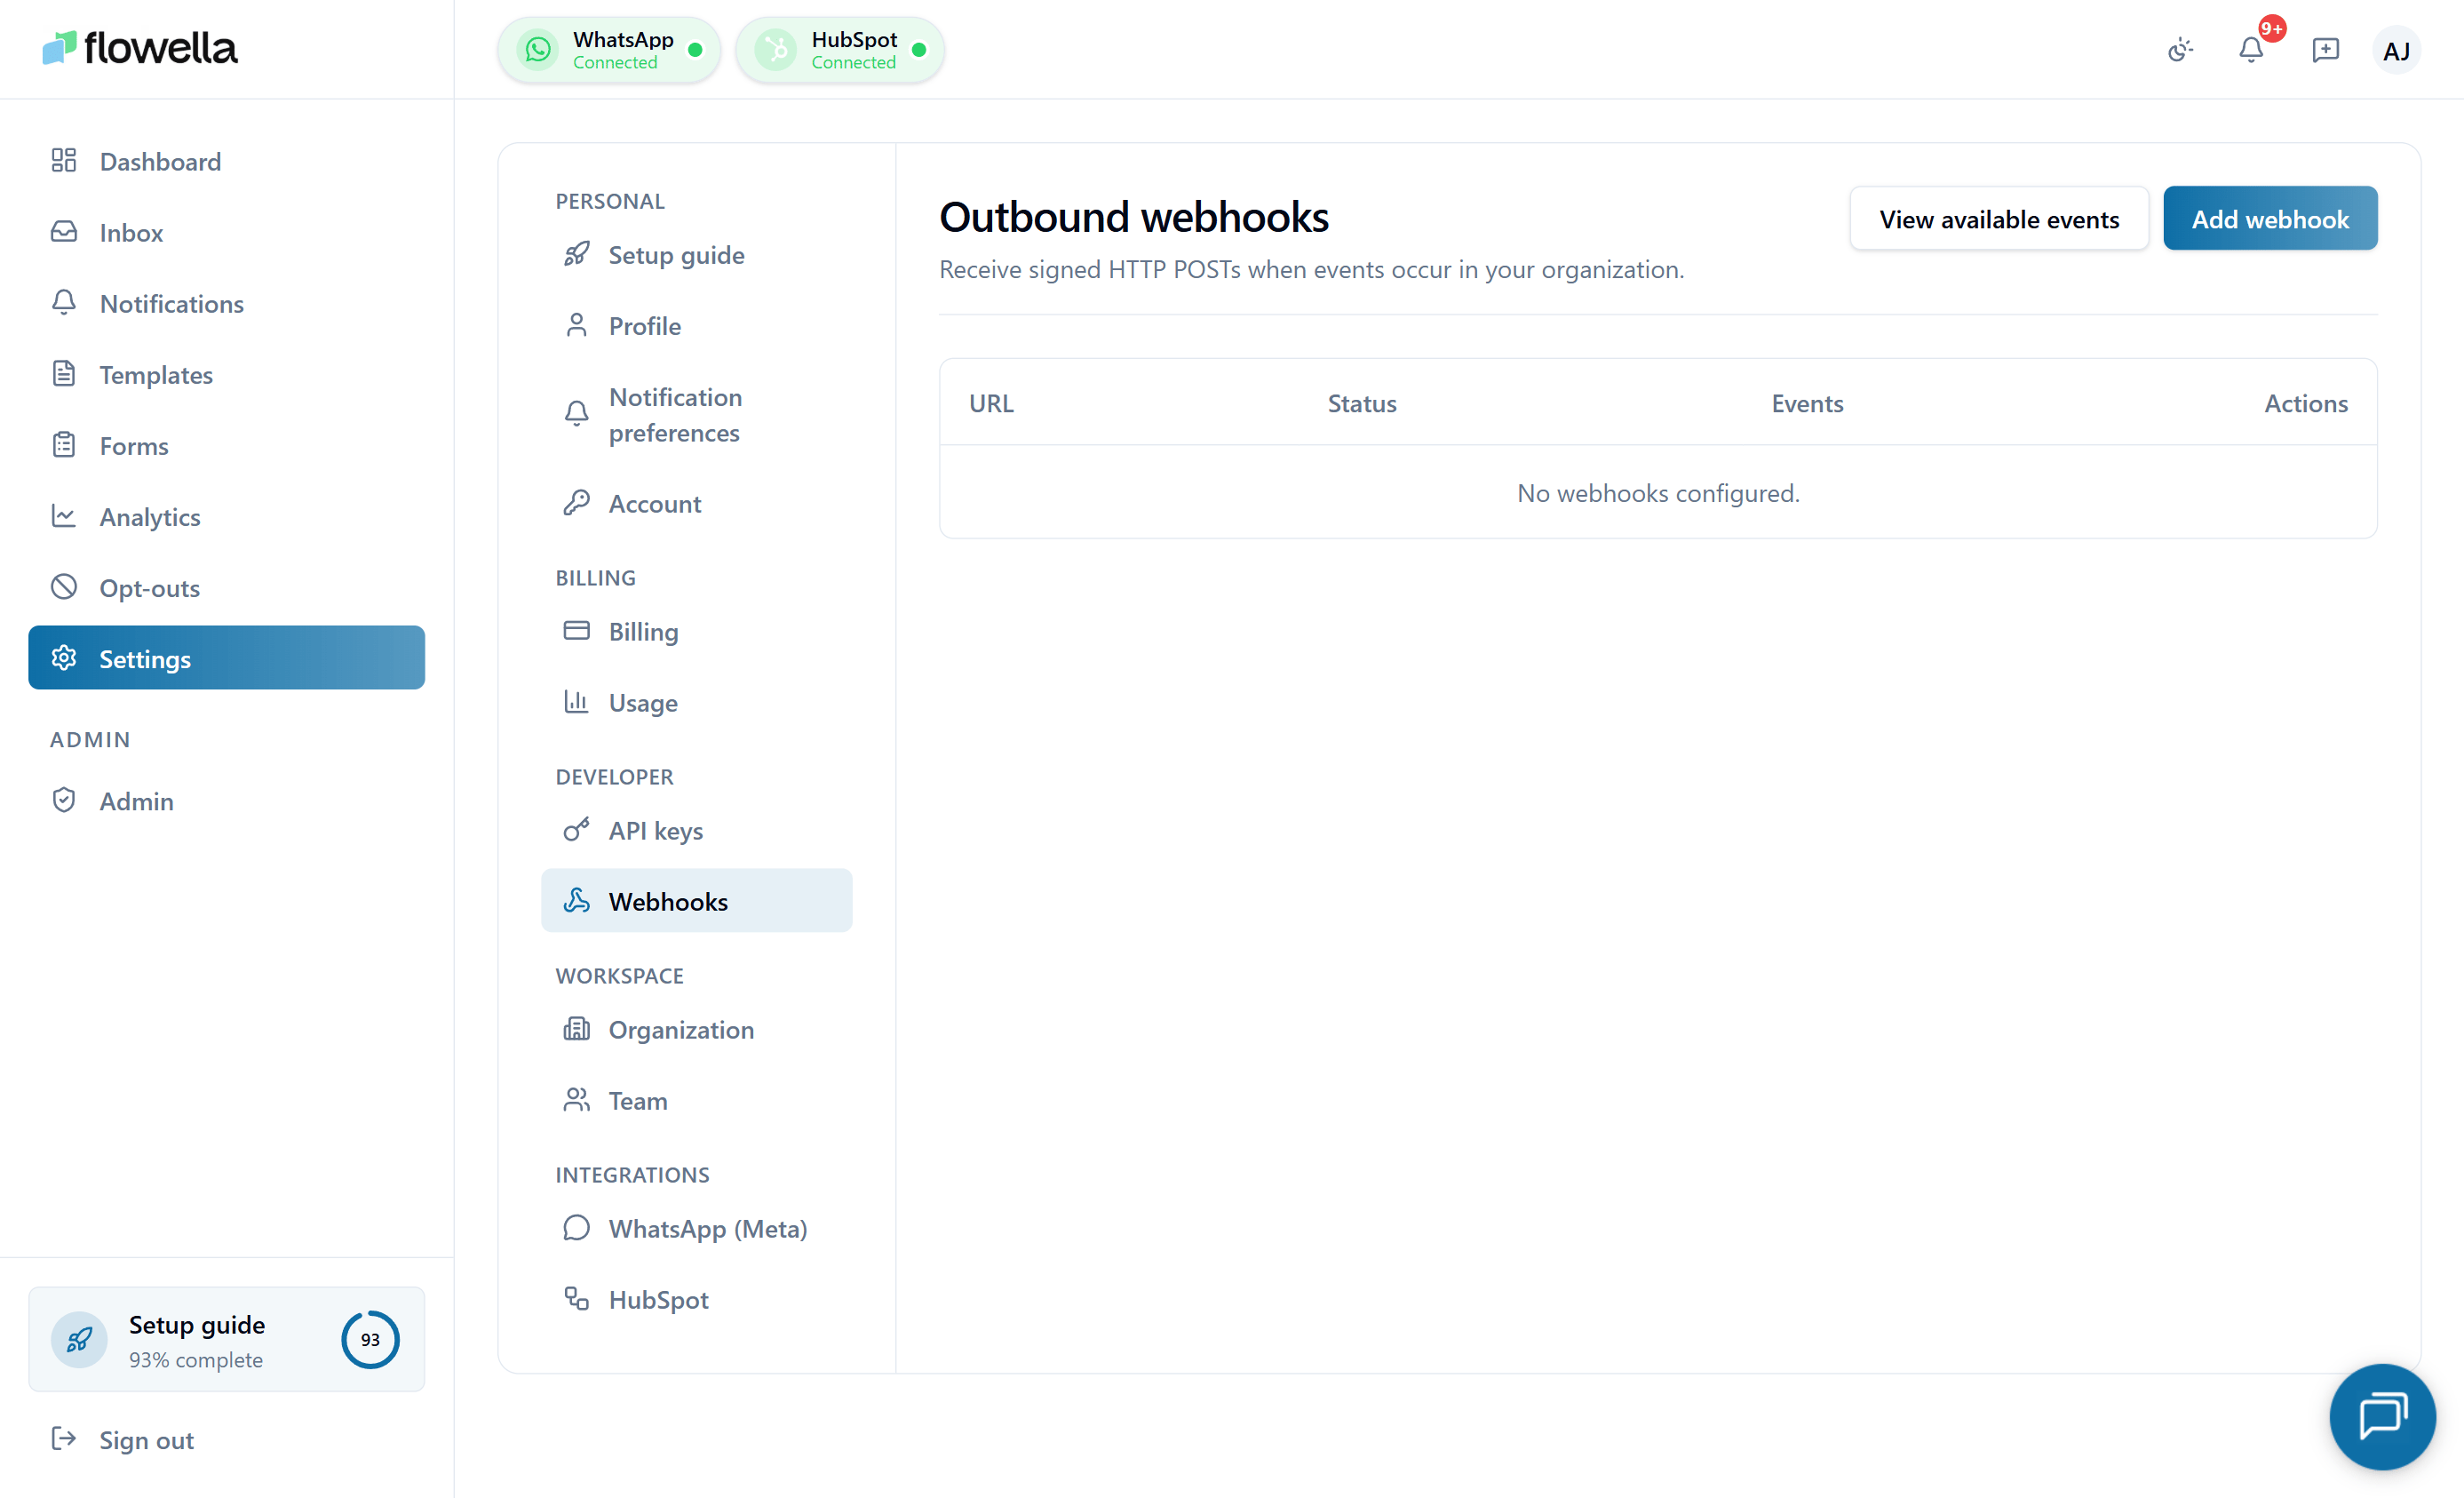Click the Organization building icon
Image resolution: width=2464 pixels, height=1498 pixels.
pos(576,1029)
